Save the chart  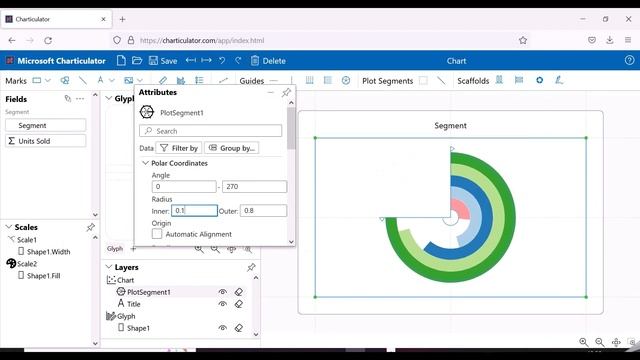pyautogui.click(x=163, y=61)
